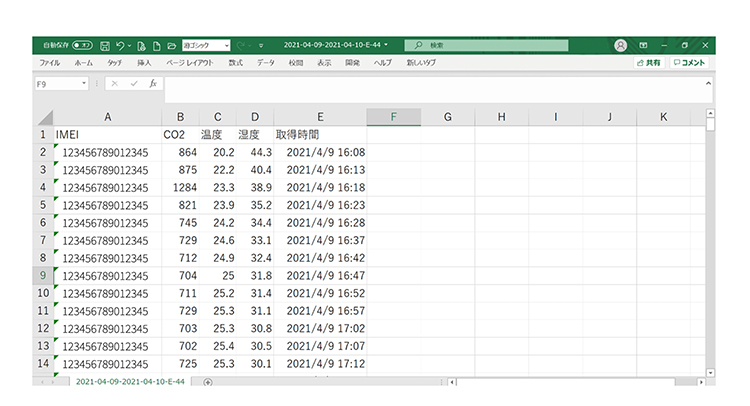Click the vertical scrollbar thumb
The image size is (750, 406).
click(x=710, y=124)
